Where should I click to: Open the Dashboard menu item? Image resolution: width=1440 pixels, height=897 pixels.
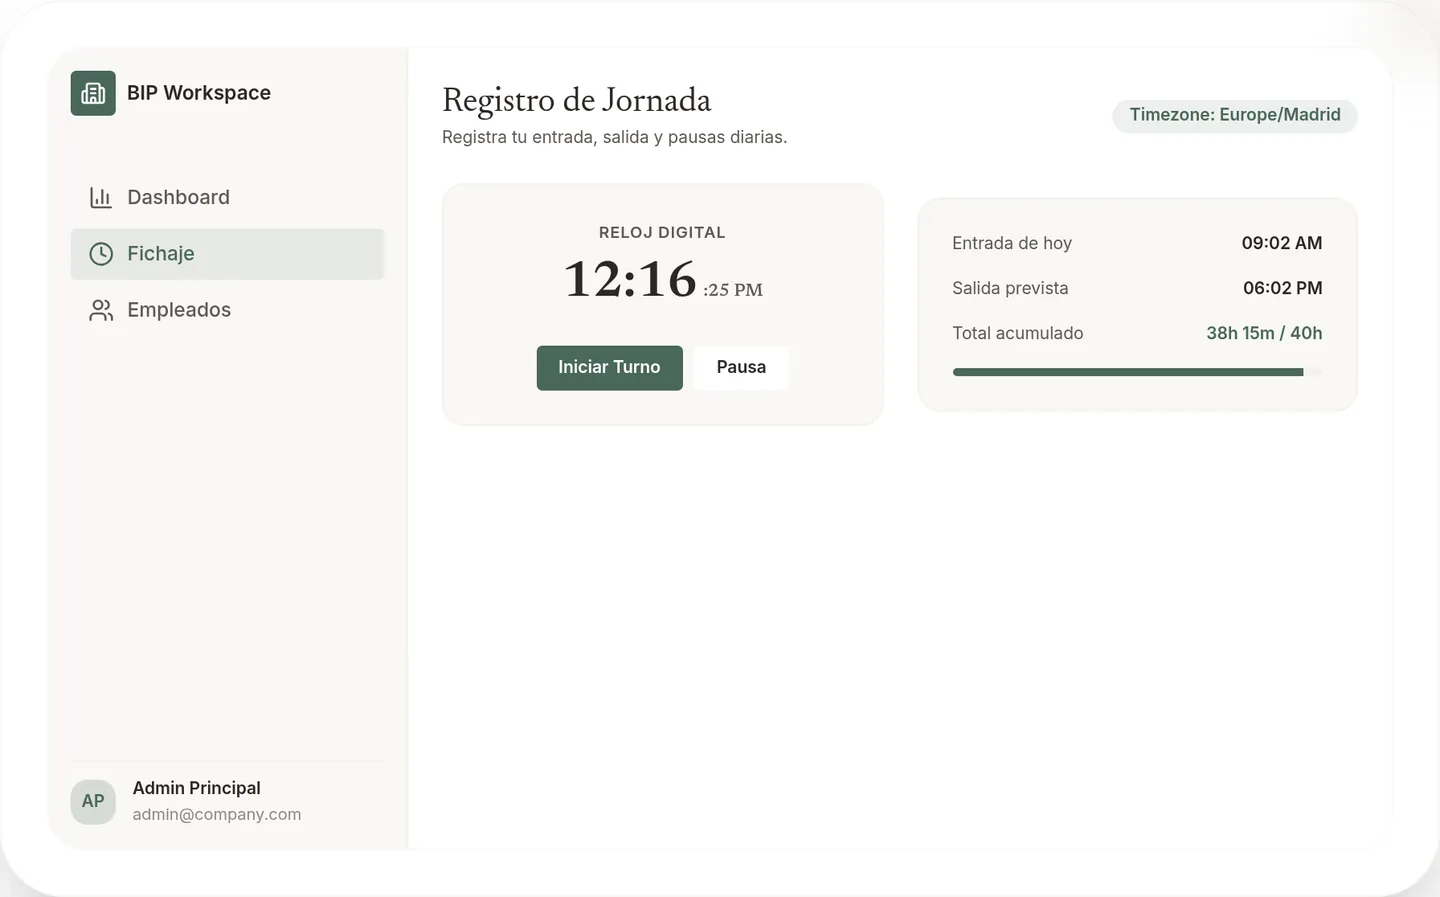(x=227, y=198)
